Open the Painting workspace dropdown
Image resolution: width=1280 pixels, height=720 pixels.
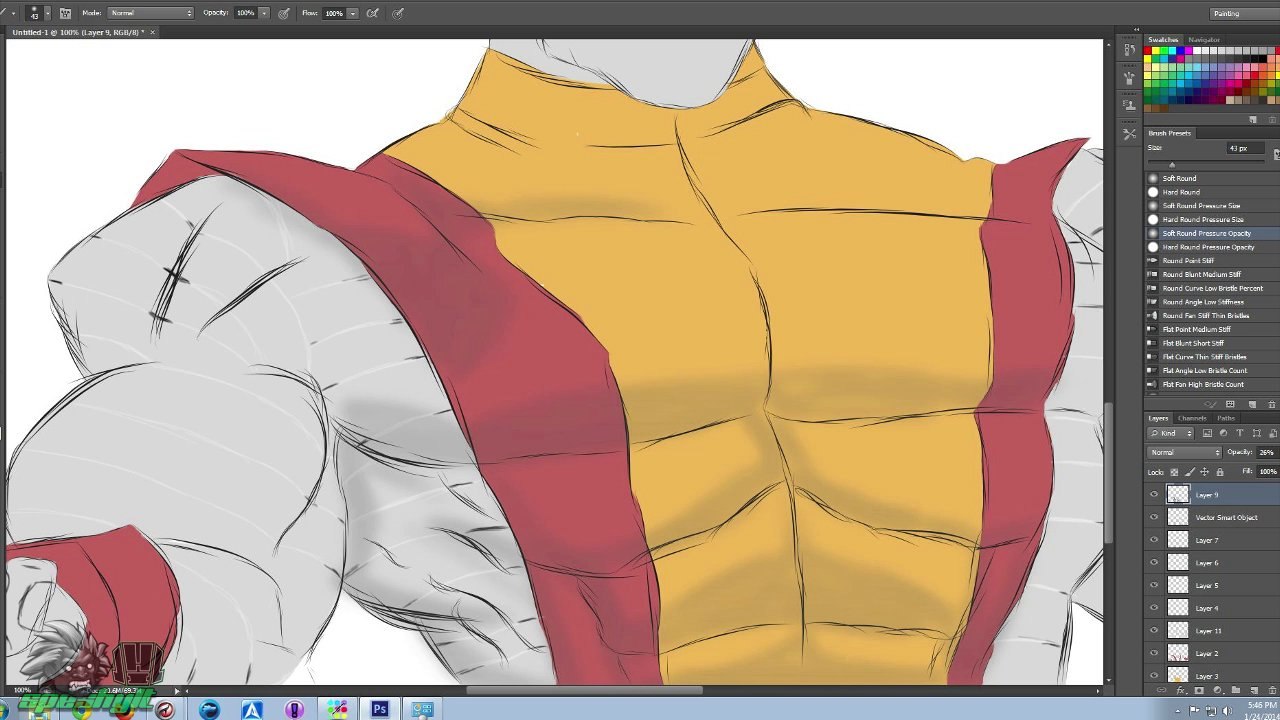[1242, 13]
